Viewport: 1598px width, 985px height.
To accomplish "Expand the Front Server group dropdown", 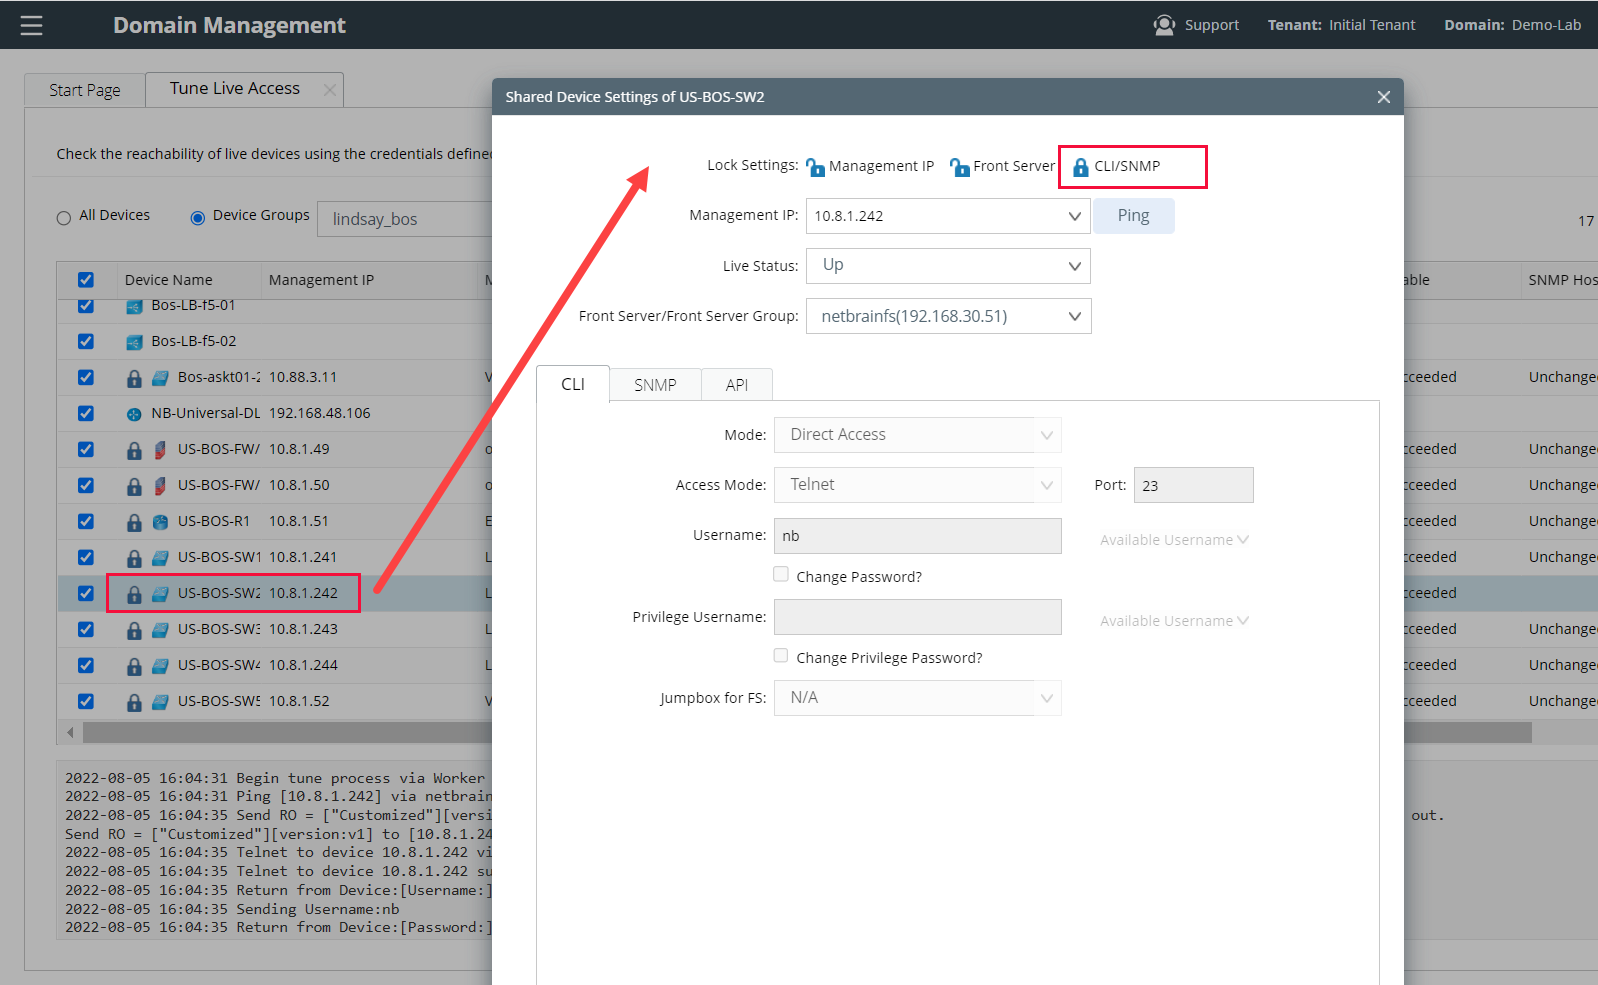I will coord(948,316).
